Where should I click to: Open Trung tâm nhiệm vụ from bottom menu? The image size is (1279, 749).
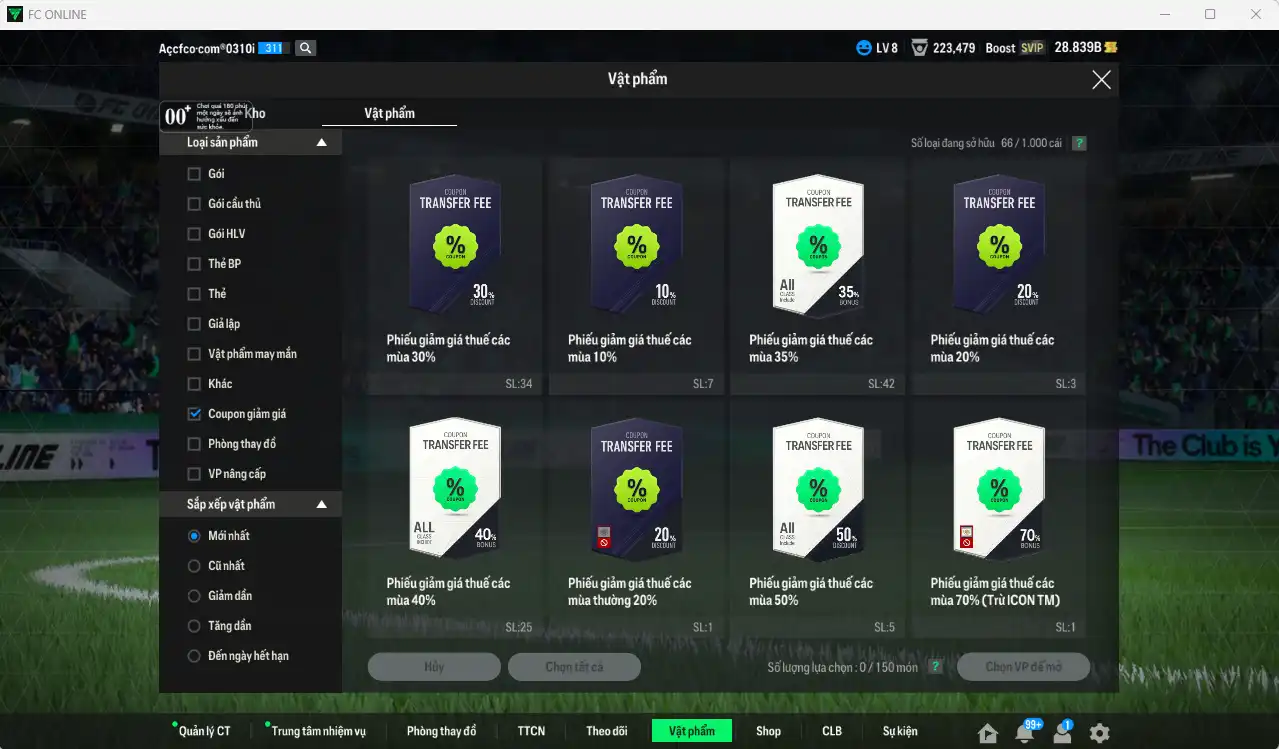point(318,731)
